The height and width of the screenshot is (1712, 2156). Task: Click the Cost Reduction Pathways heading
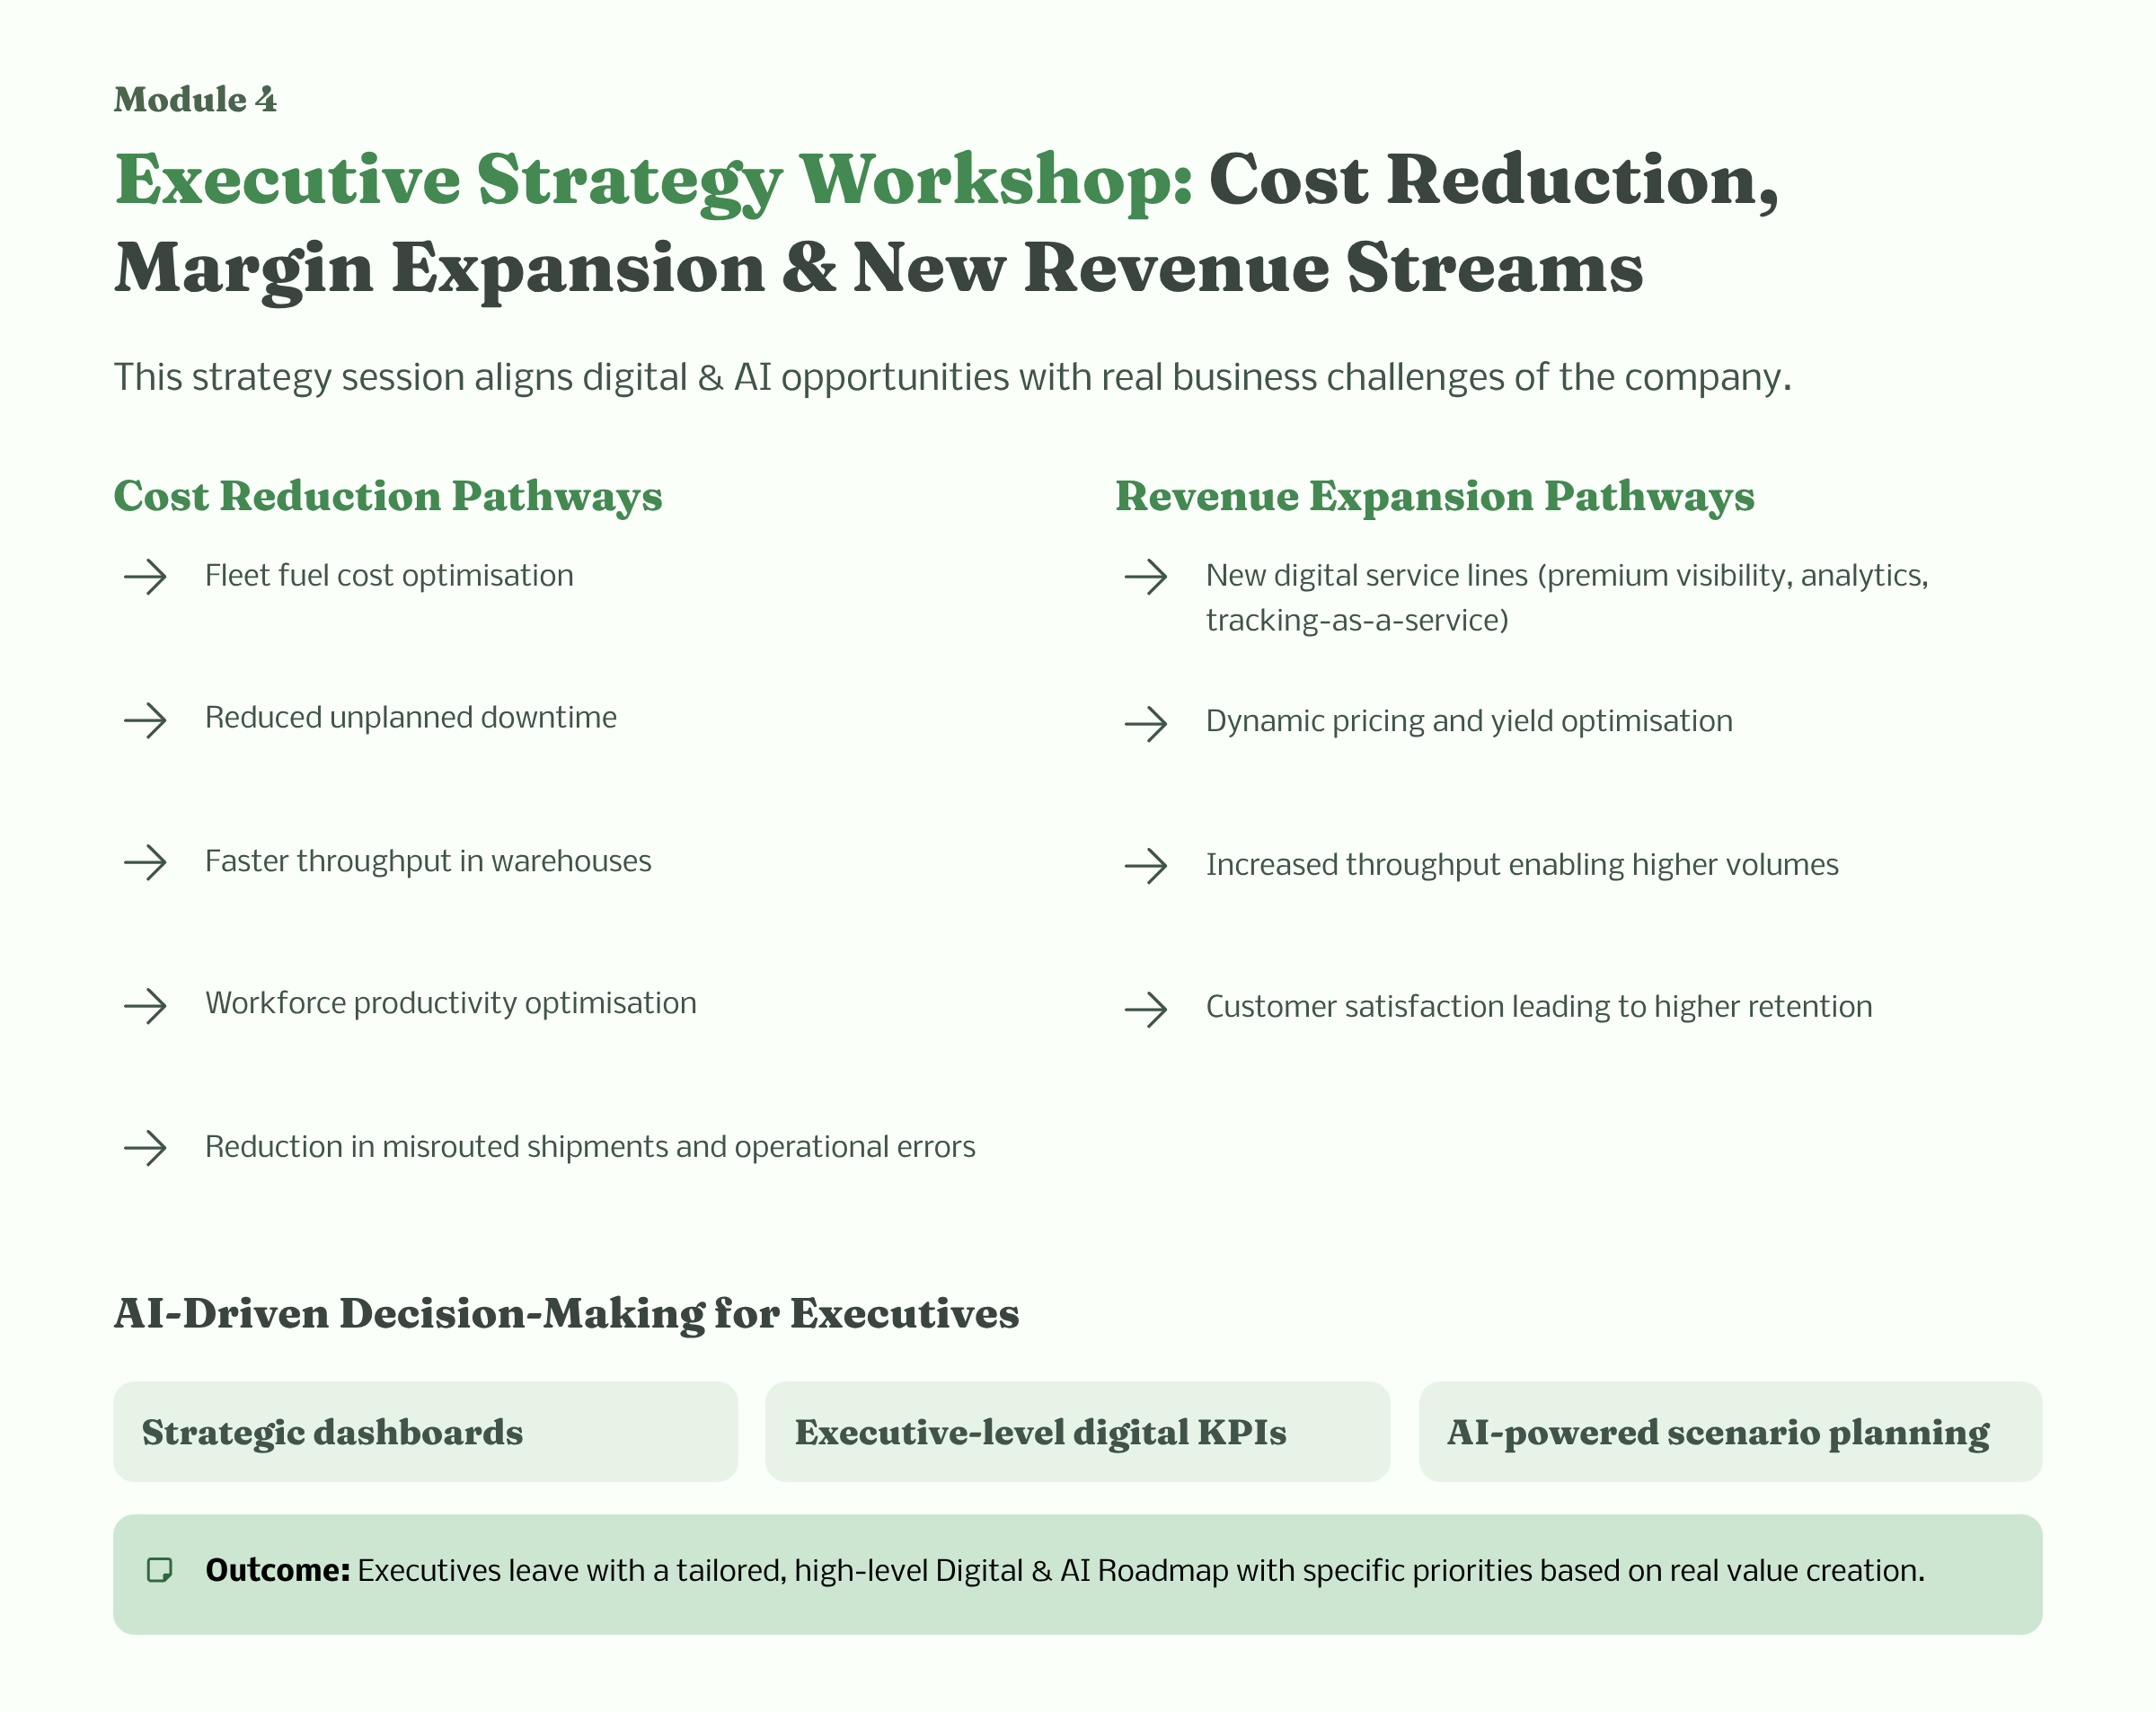pos(388,496)
